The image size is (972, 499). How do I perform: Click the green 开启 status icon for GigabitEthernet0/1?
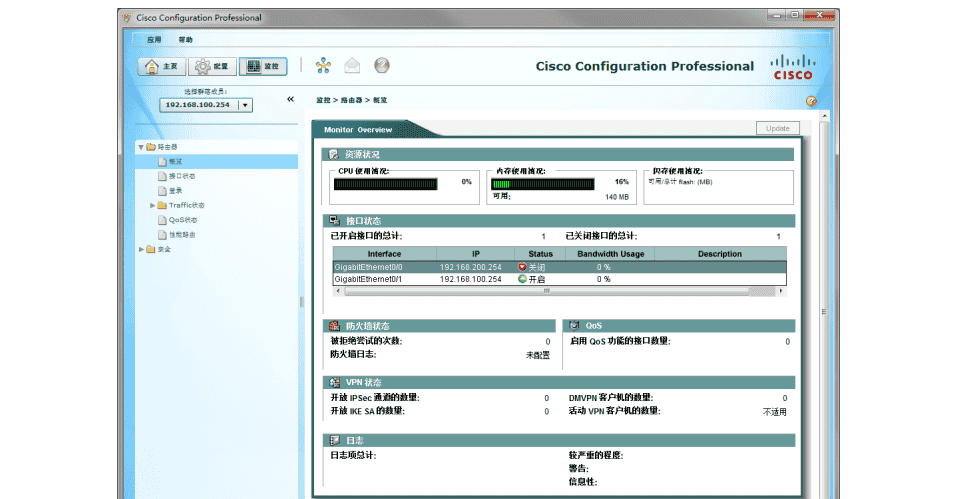(x=522, y=279)
